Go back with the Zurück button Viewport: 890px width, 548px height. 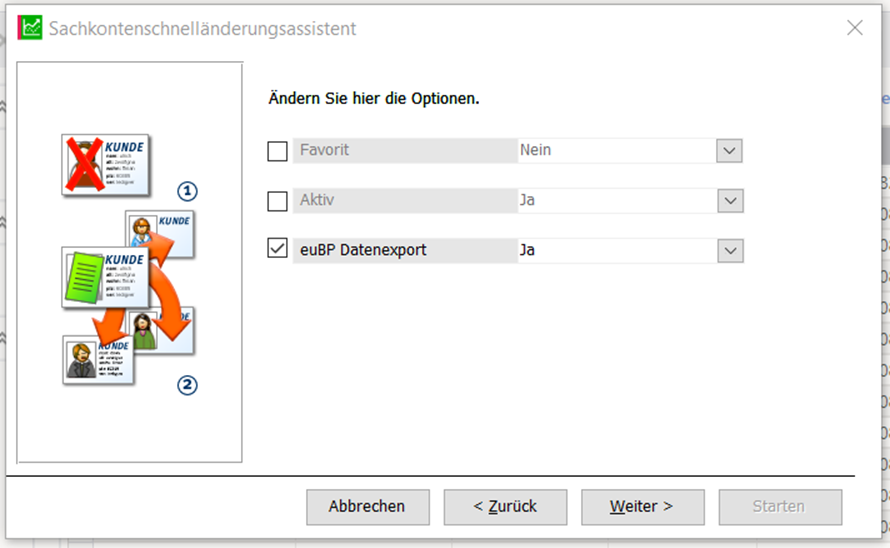(505, 507)
